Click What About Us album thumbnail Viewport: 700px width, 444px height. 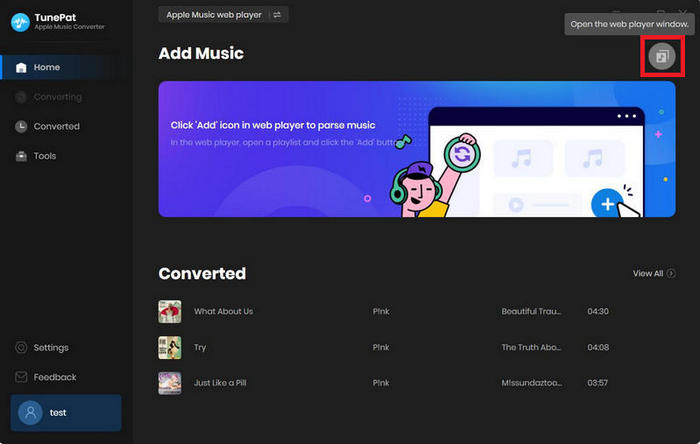tap(170, 311)
